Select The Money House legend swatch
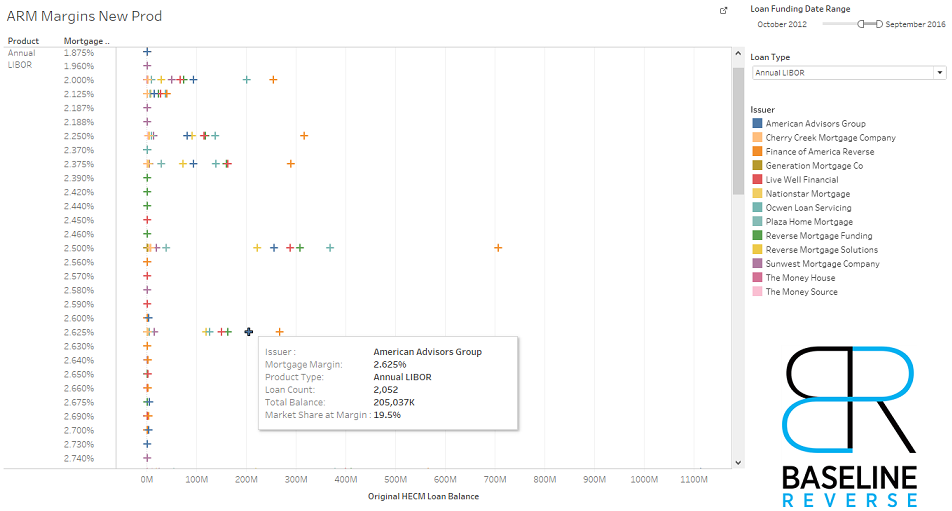Image resolution: width=952 pixels, height=511 pixels. click(757, 277)
